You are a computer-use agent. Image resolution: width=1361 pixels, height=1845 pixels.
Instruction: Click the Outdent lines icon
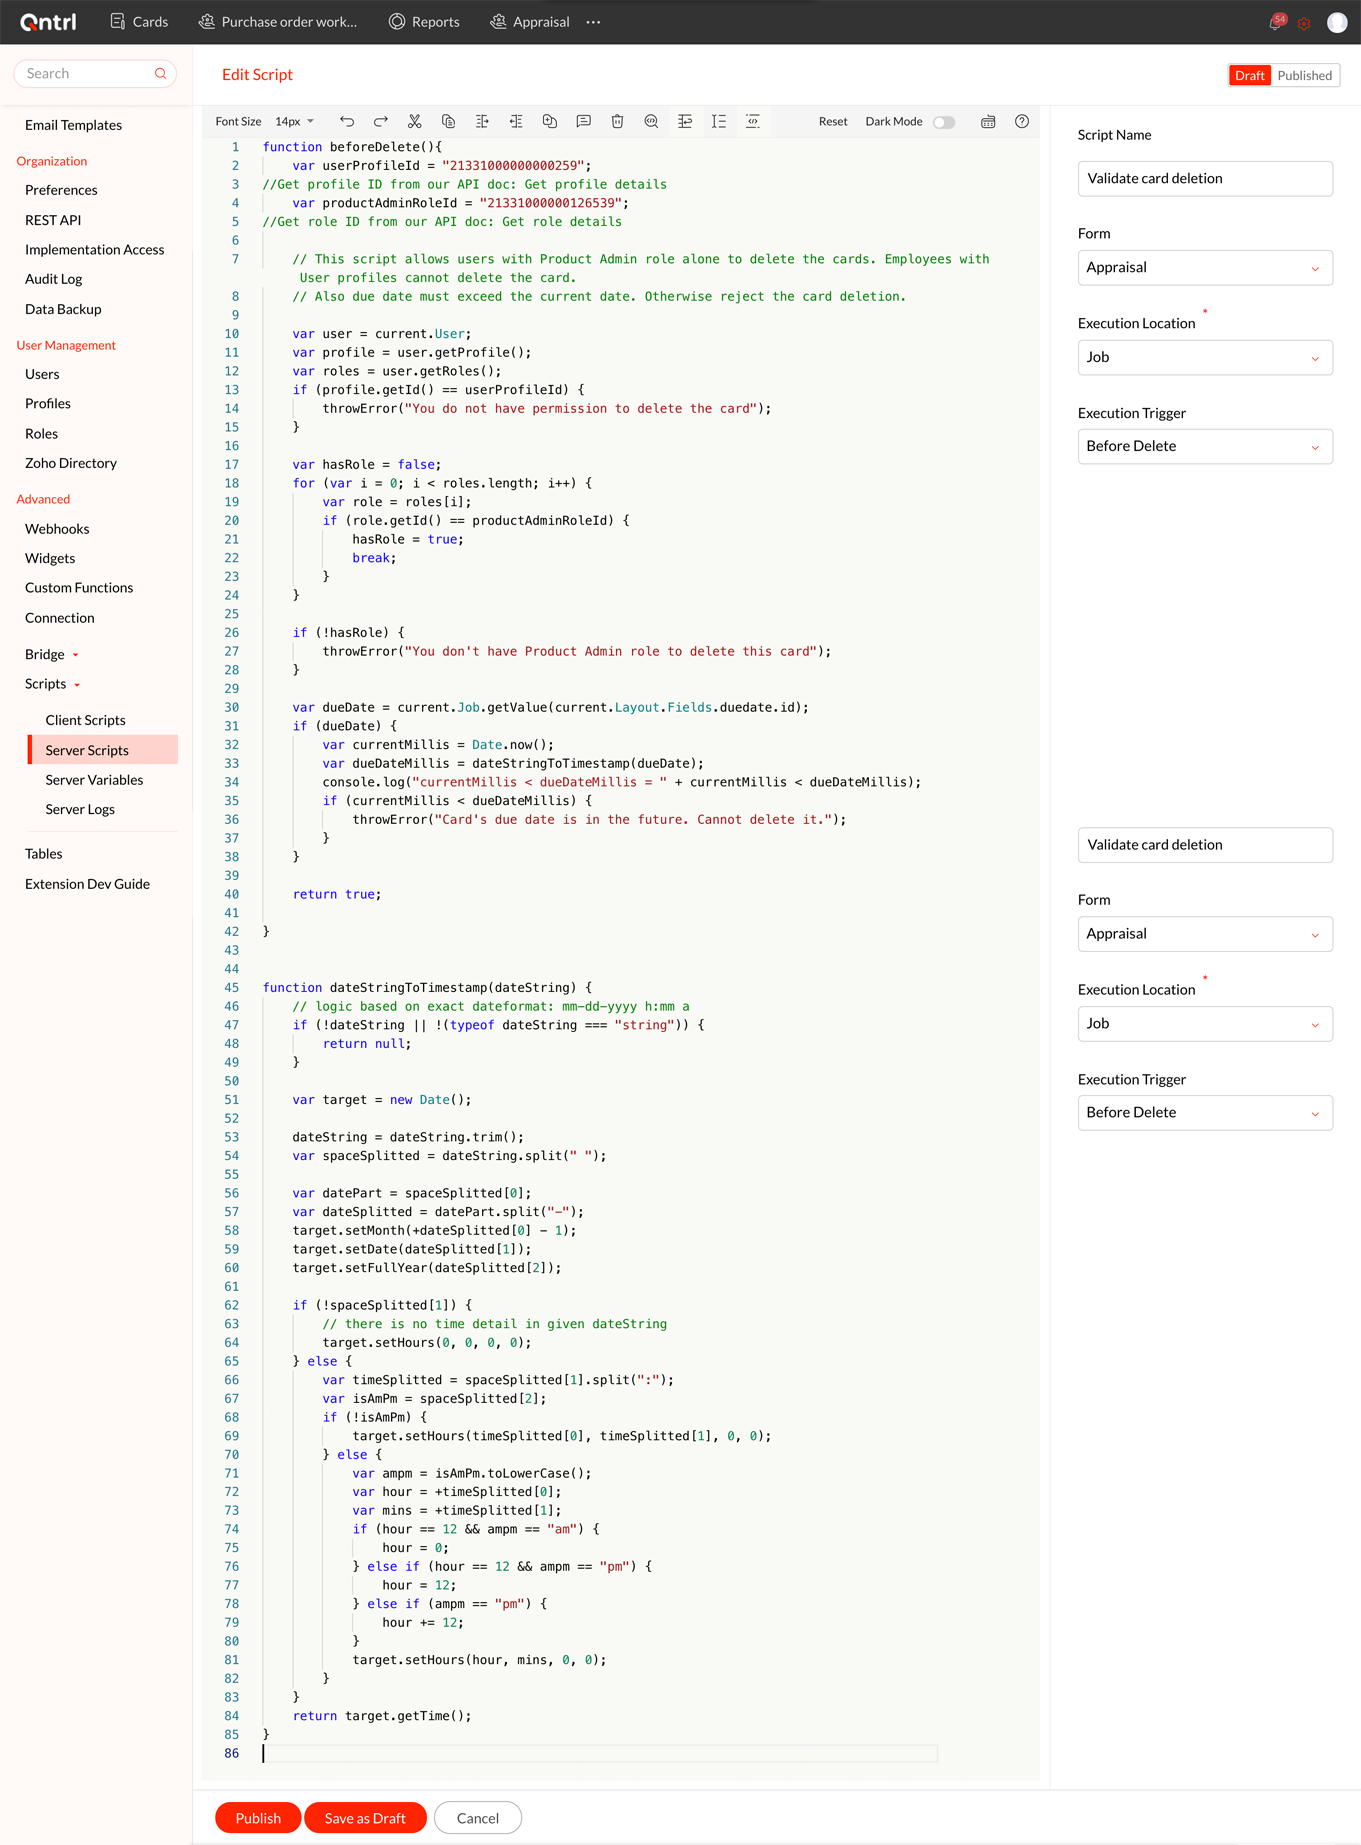[x=516, y=121]
